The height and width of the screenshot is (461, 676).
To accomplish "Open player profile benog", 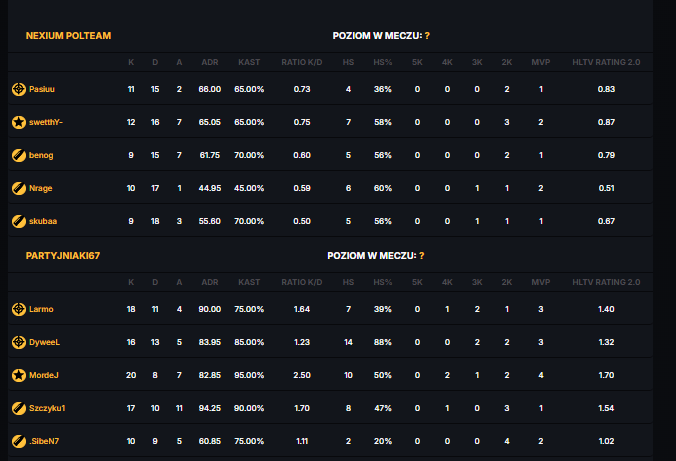I will (x=41, y=155).
